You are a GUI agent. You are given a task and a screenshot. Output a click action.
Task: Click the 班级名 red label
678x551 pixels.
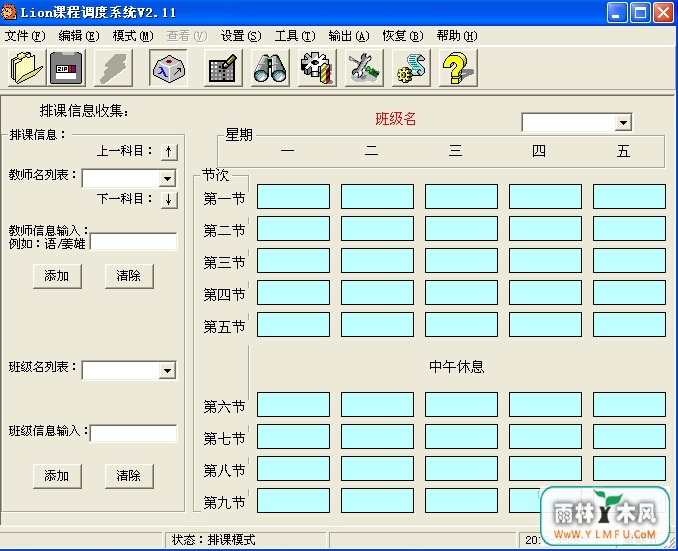coord(396,119)
